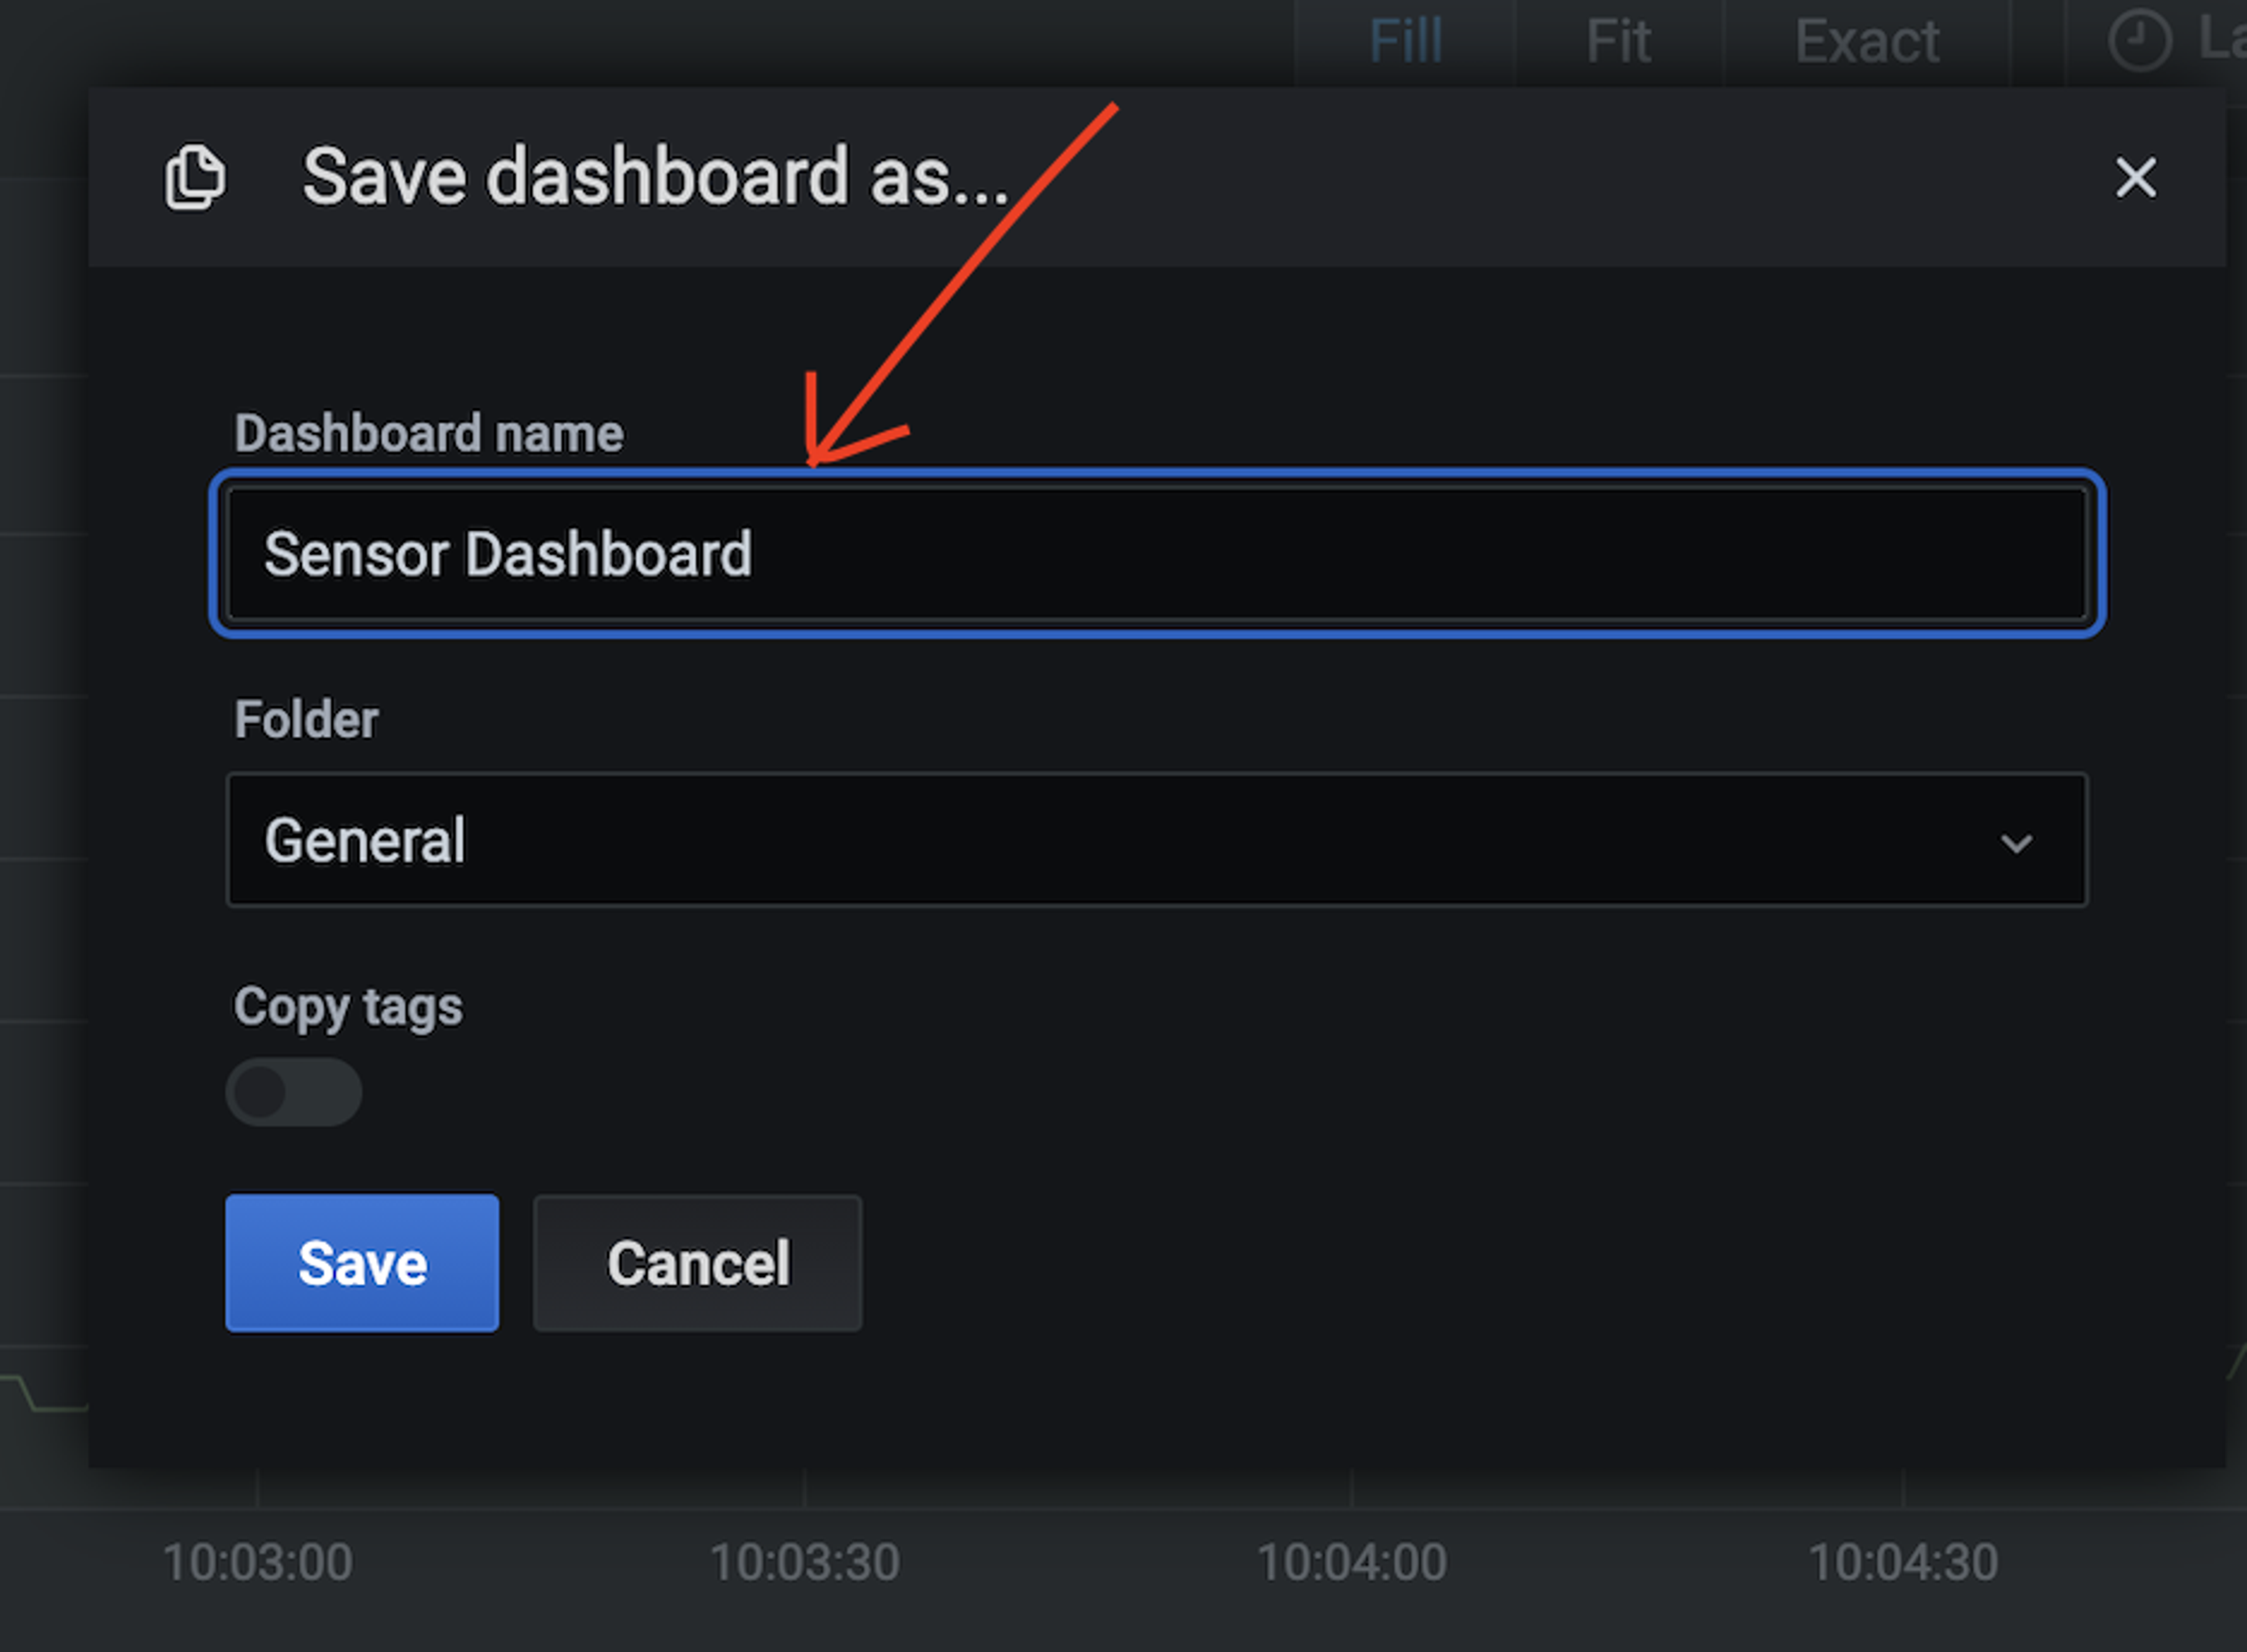The height and width of the screenshot is (1652, 2247).
Task: Click the clock icon in the top bar
Action: point(2139,41)
